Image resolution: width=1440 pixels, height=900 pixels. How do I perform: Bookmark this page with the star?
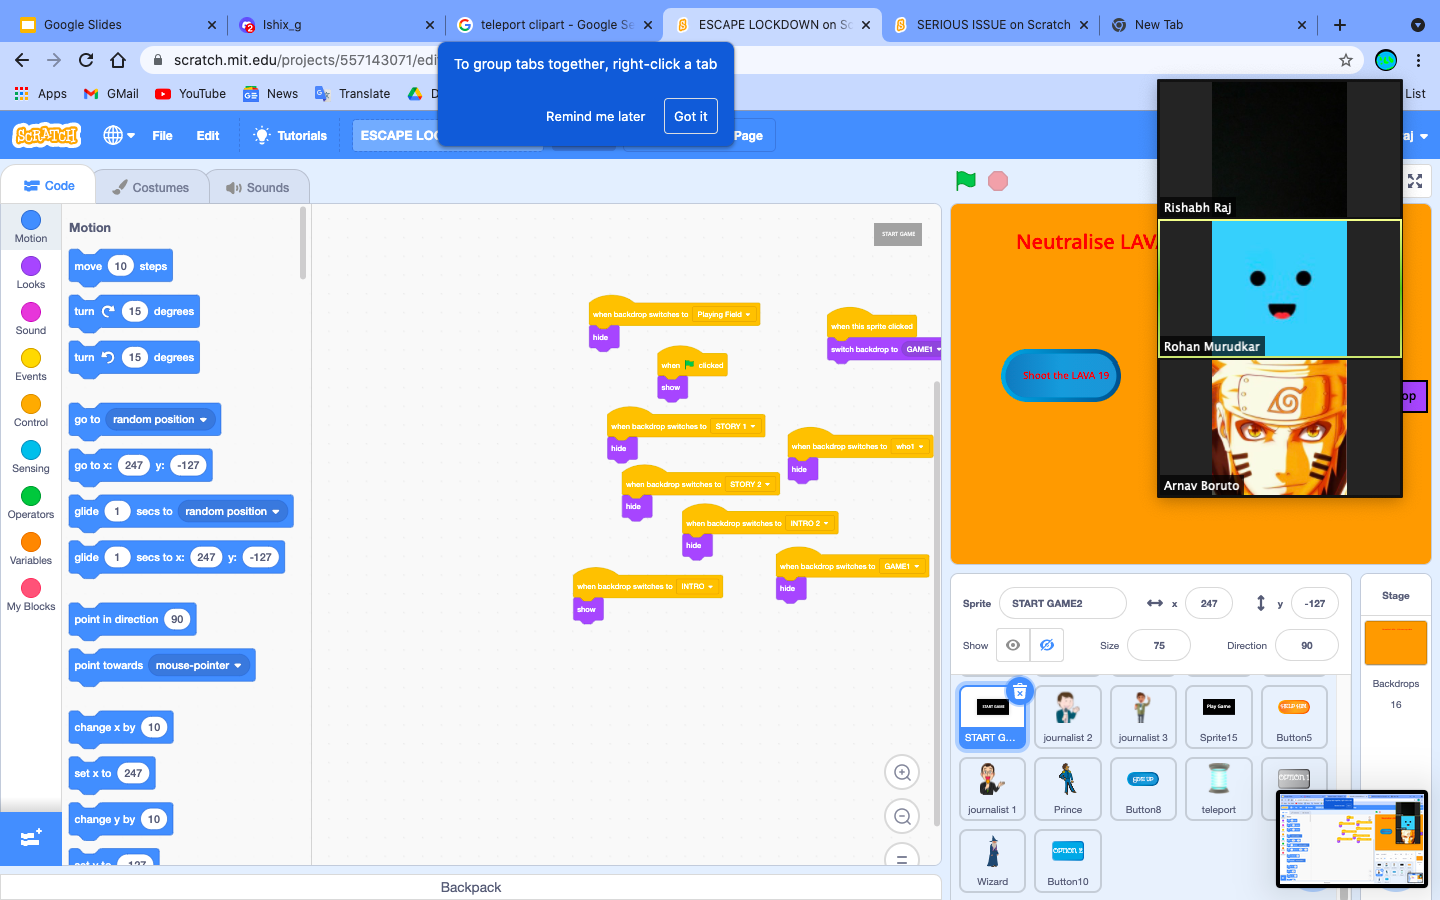coord(1346,60)
